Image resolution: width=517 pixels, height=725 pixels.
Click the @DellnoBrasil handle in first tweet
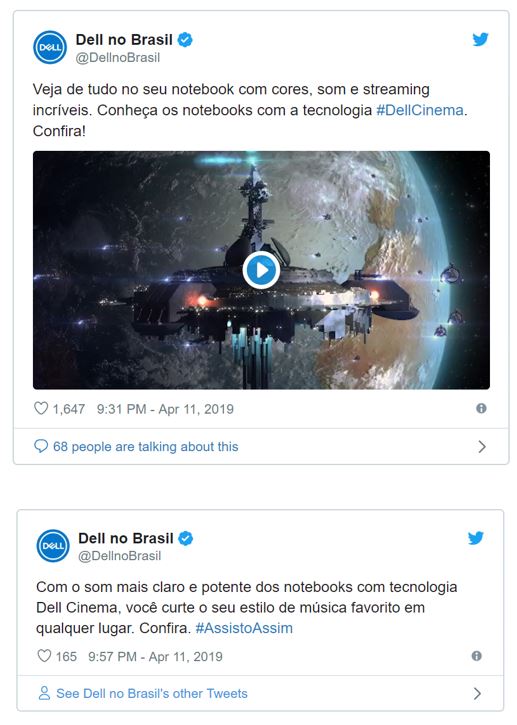117,58
